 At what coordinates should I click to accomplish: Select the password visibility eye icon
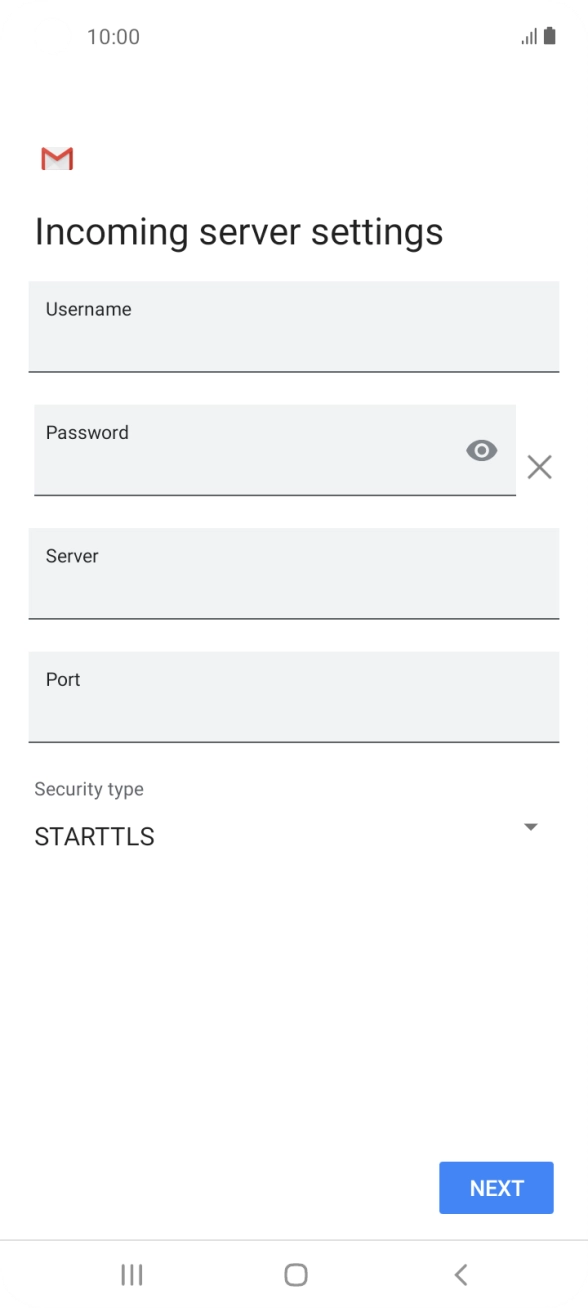click(482, 451)
